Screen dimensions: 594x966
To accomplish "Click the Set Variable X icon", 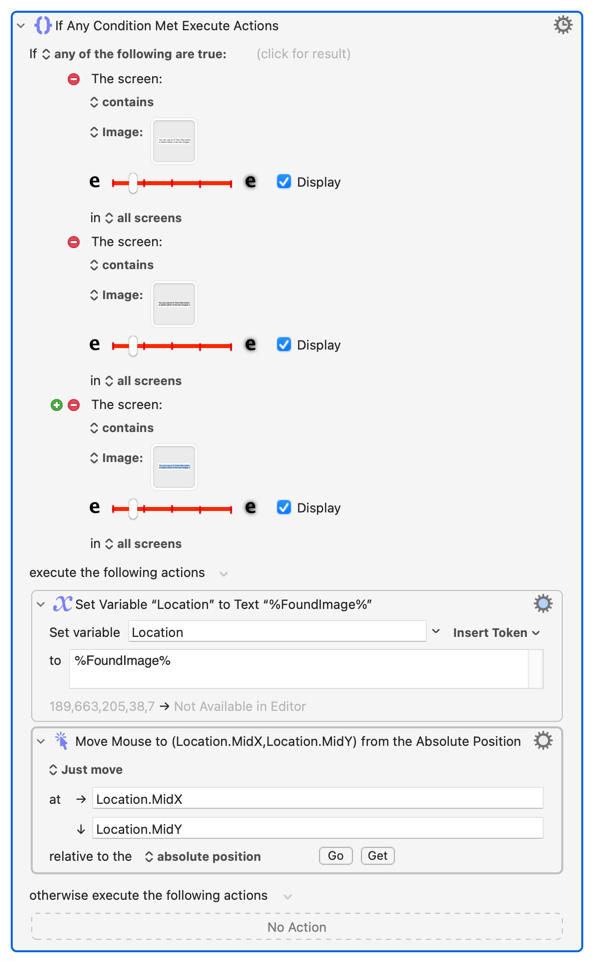I will pos(62,604).
